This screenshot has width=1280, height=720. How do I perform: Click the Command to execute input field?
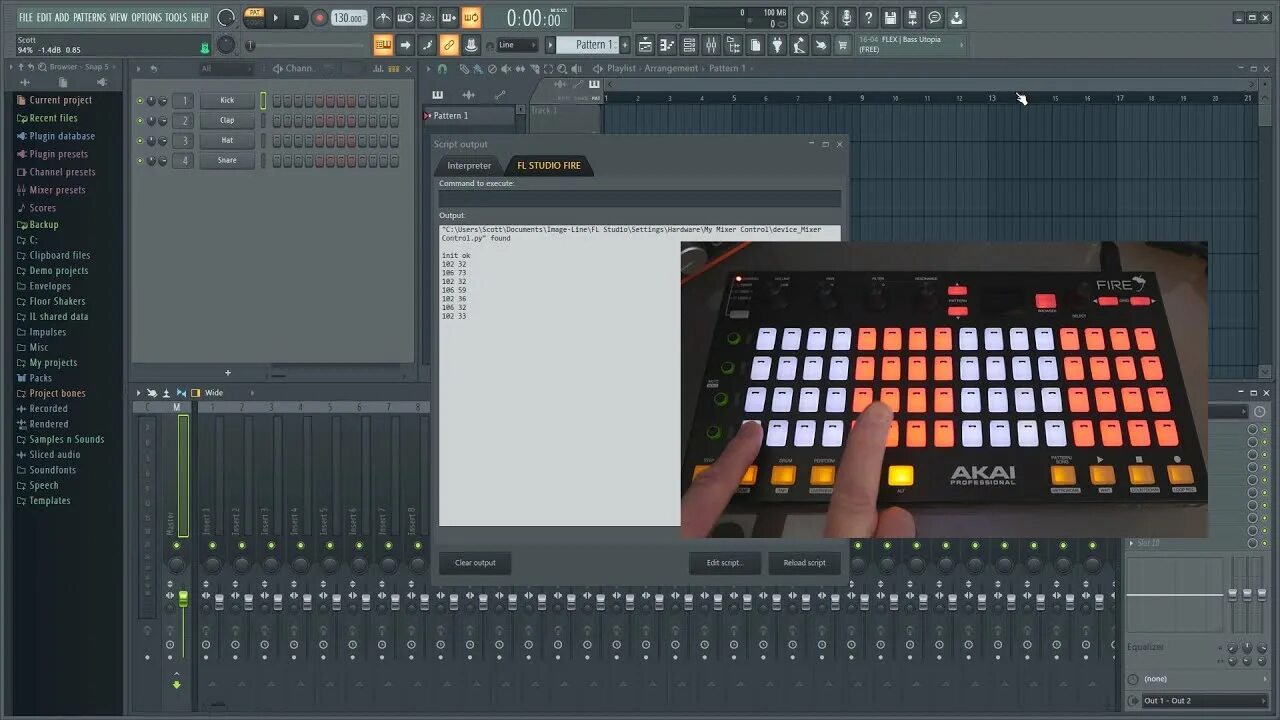640,198
